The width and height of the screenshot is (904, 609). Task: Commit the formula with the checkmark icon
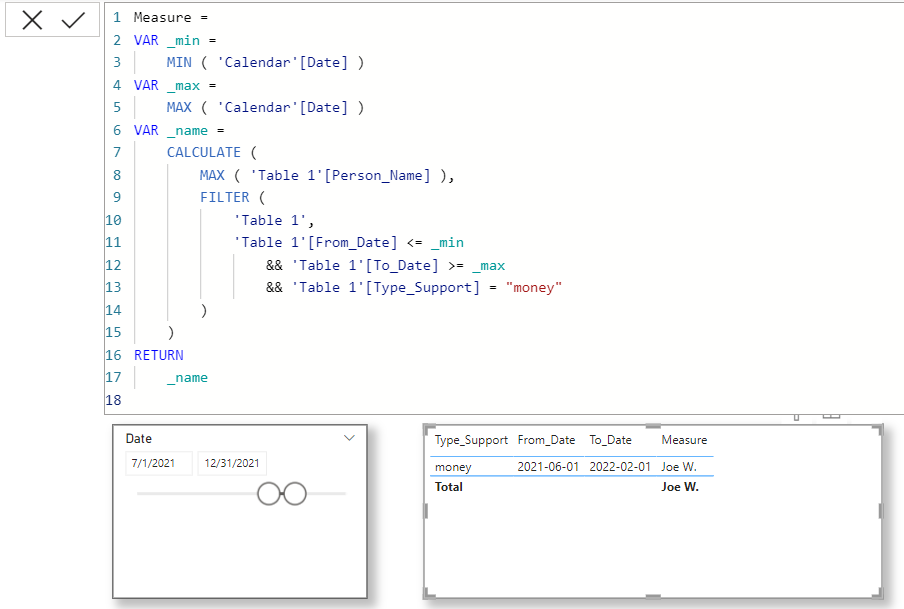pos(73,20)
